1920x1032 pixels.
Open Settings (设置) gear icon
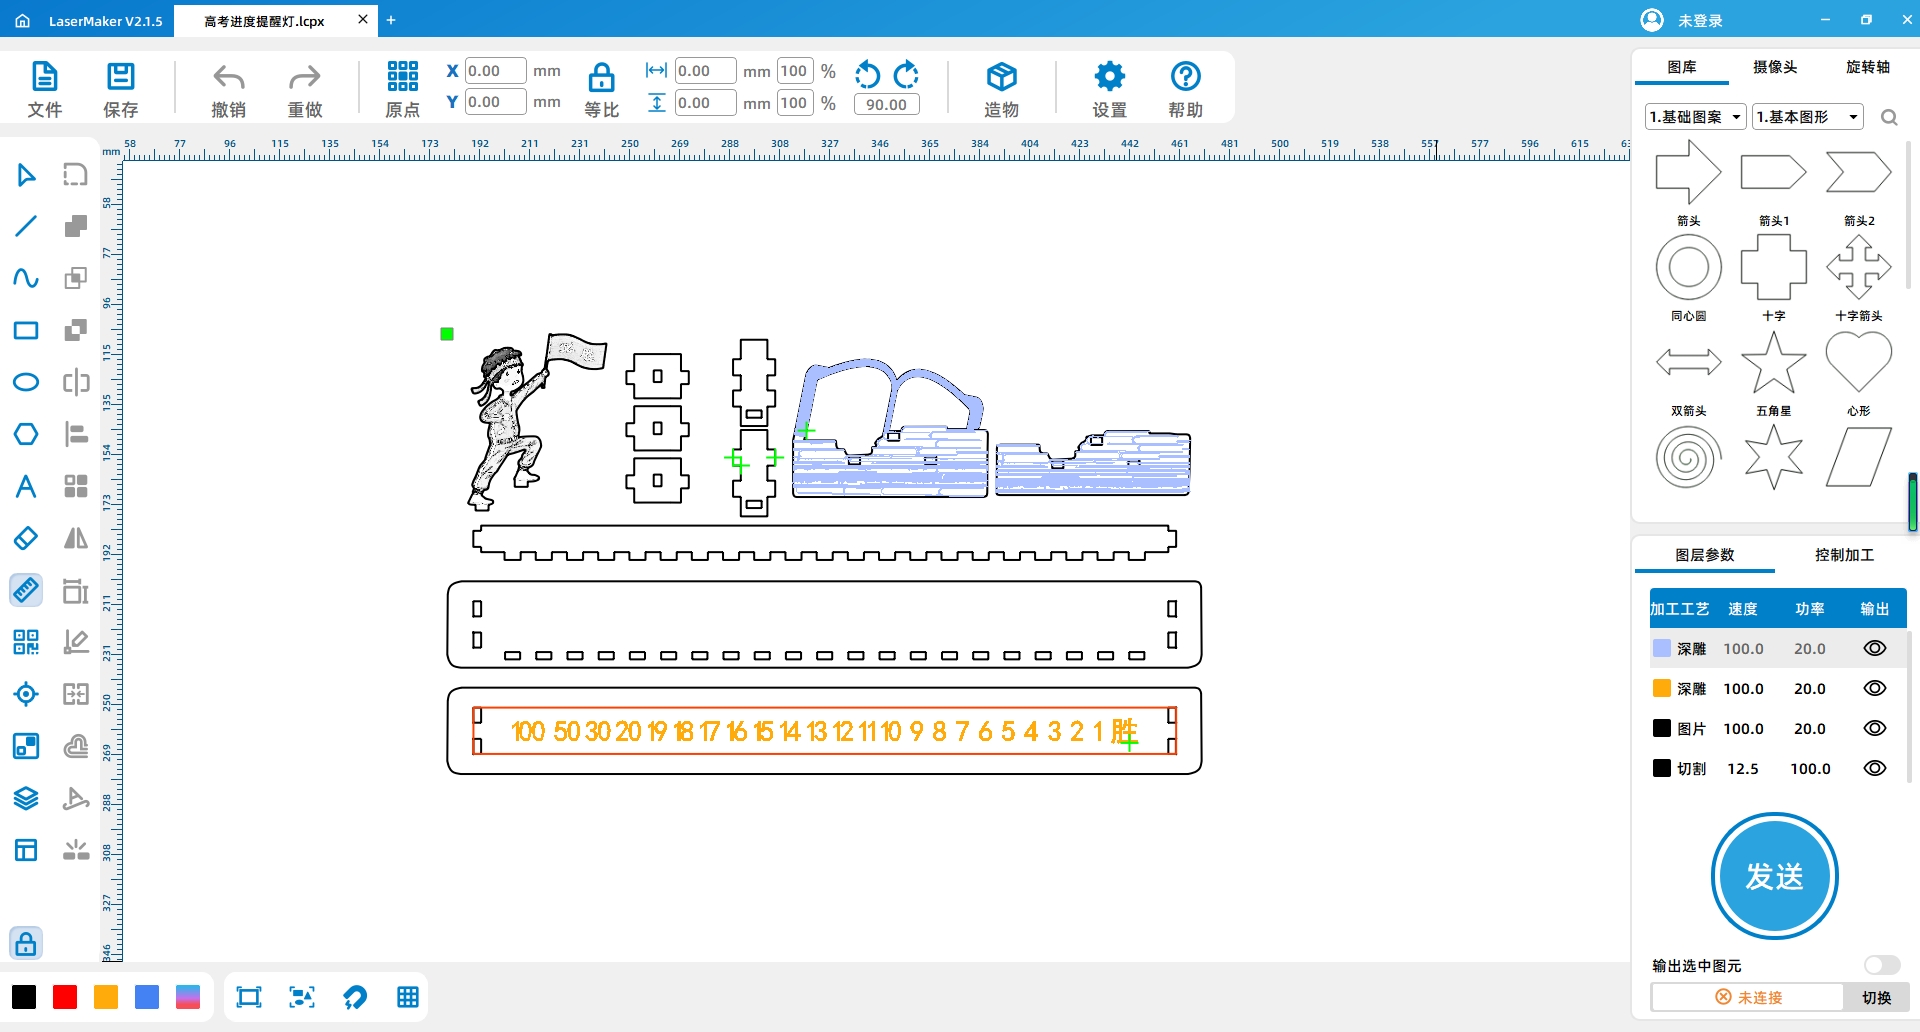(1109, 78)
